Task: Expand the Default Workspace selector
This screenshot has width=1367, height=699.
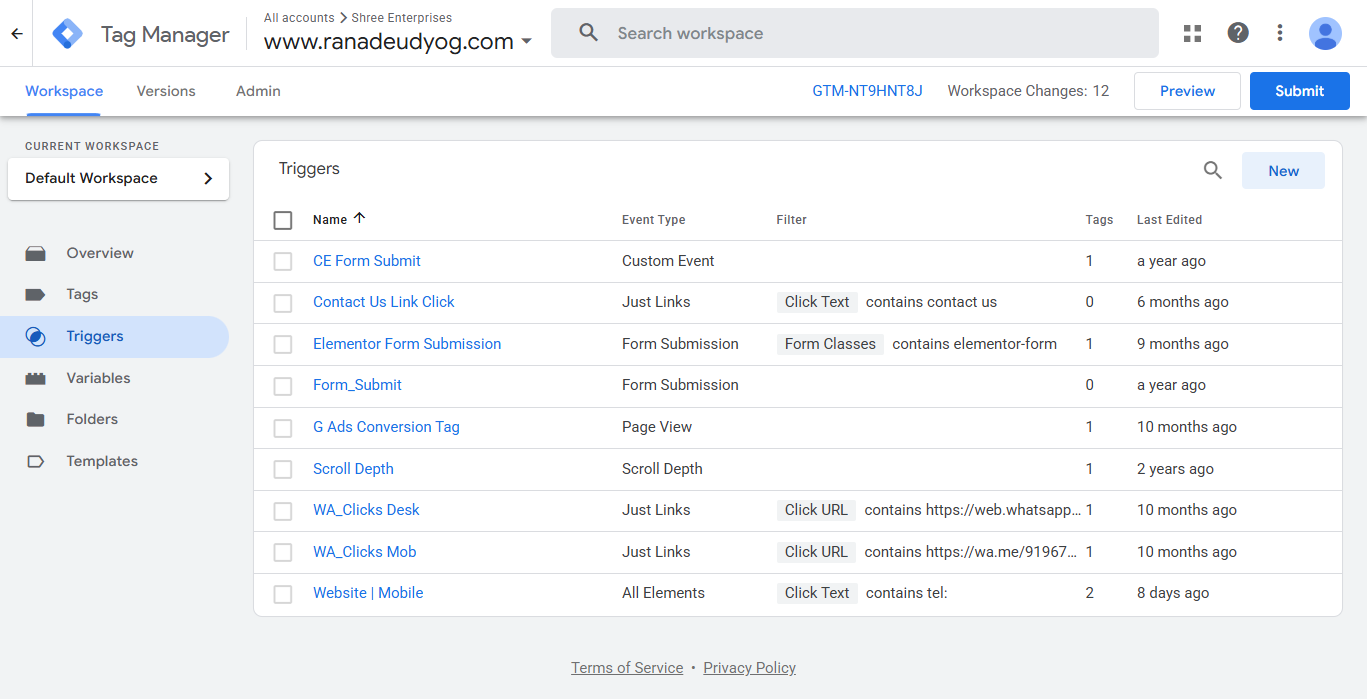Action: tap(118, 178)
